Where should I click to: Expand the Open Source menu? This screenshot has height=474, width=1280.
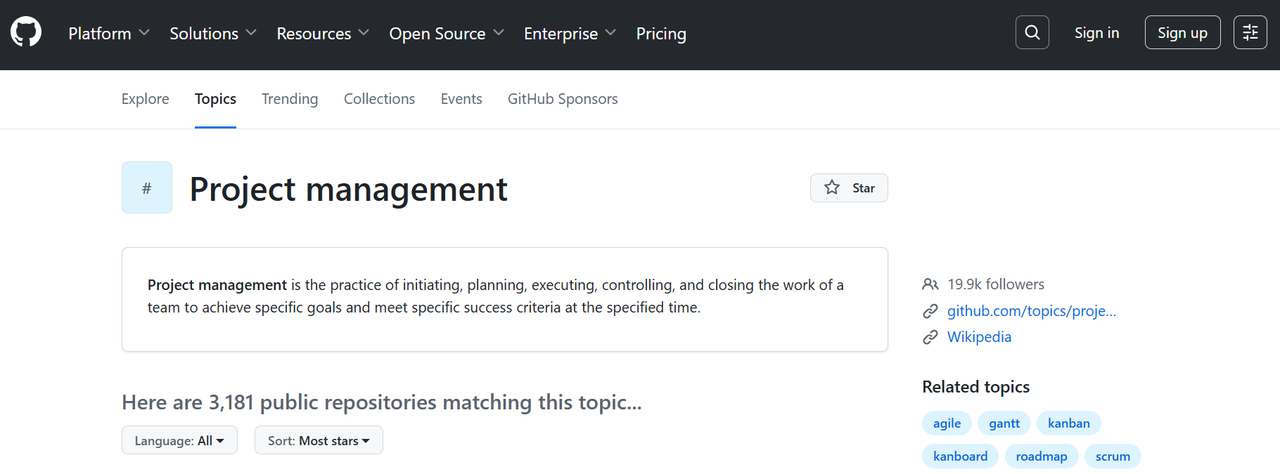(x=446, y=33)
